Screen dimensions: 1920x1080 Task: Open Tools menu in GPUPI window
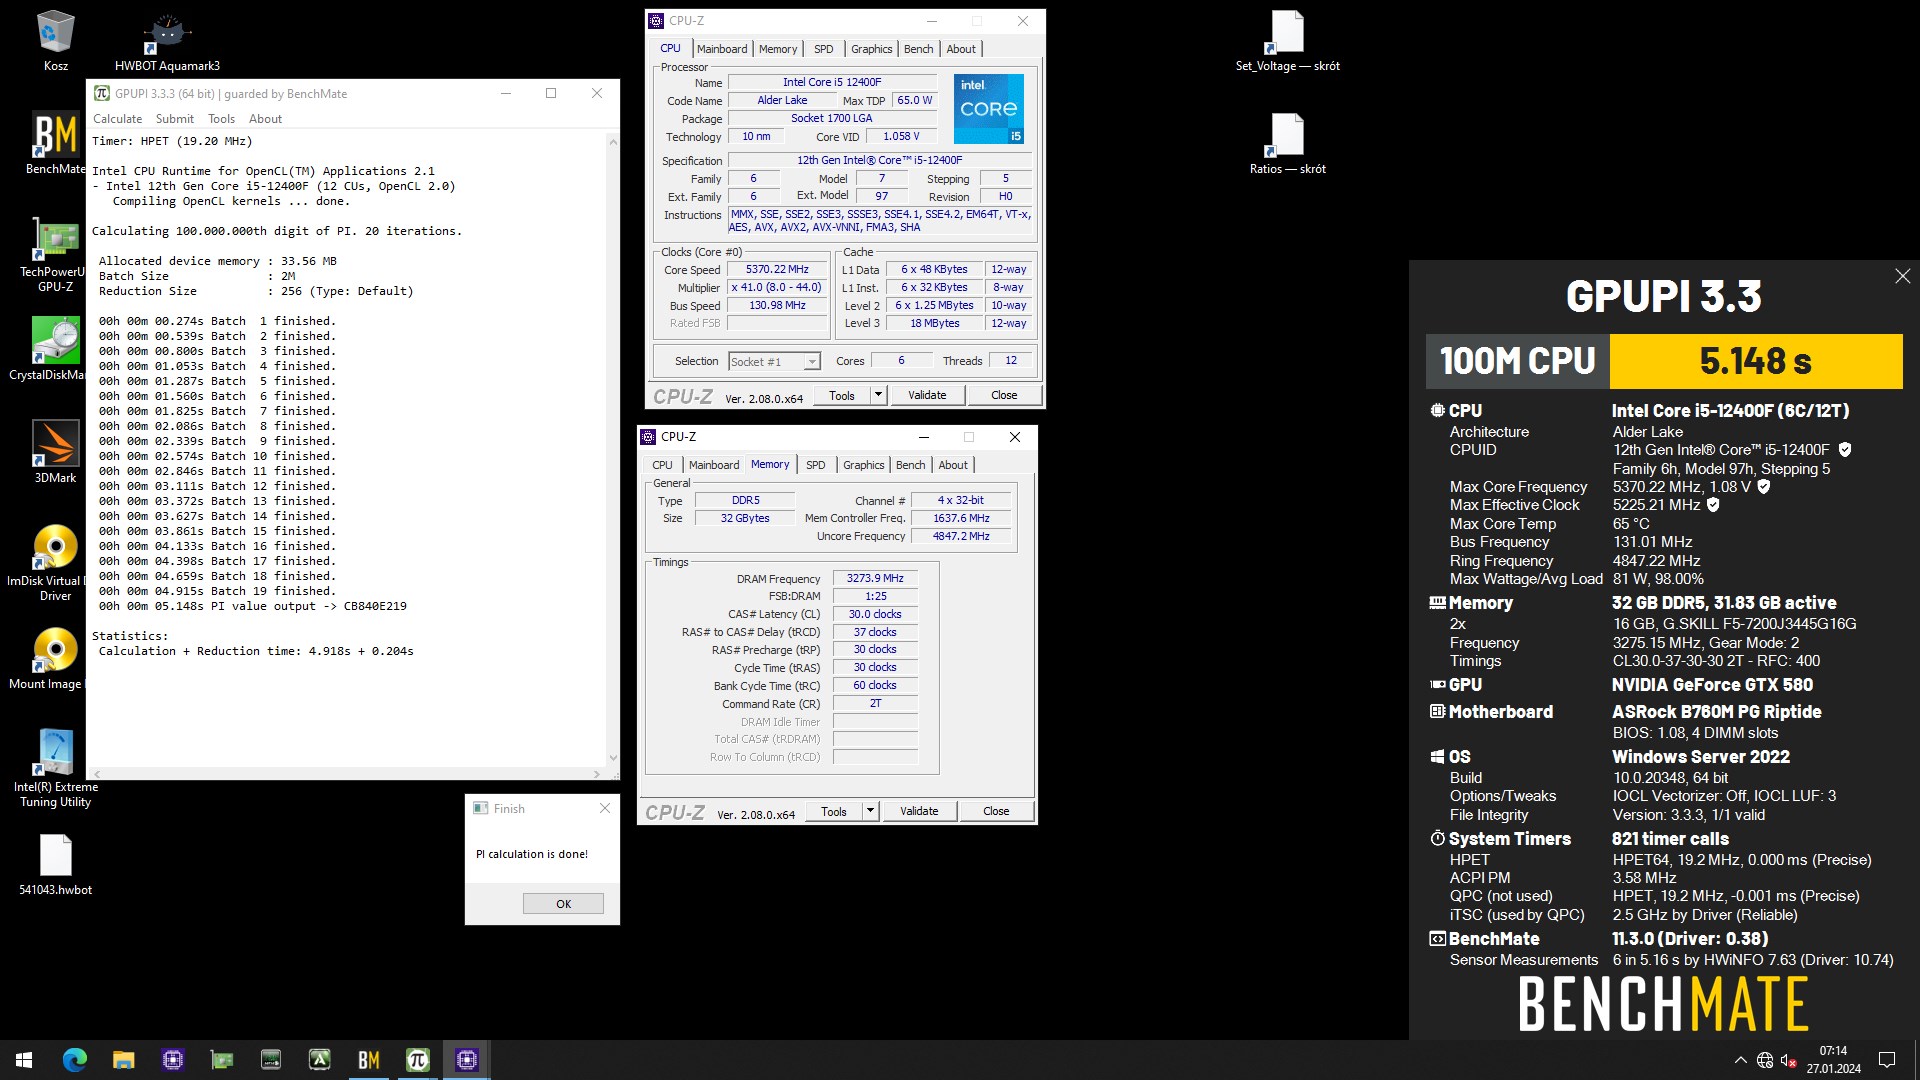[221, 118]
